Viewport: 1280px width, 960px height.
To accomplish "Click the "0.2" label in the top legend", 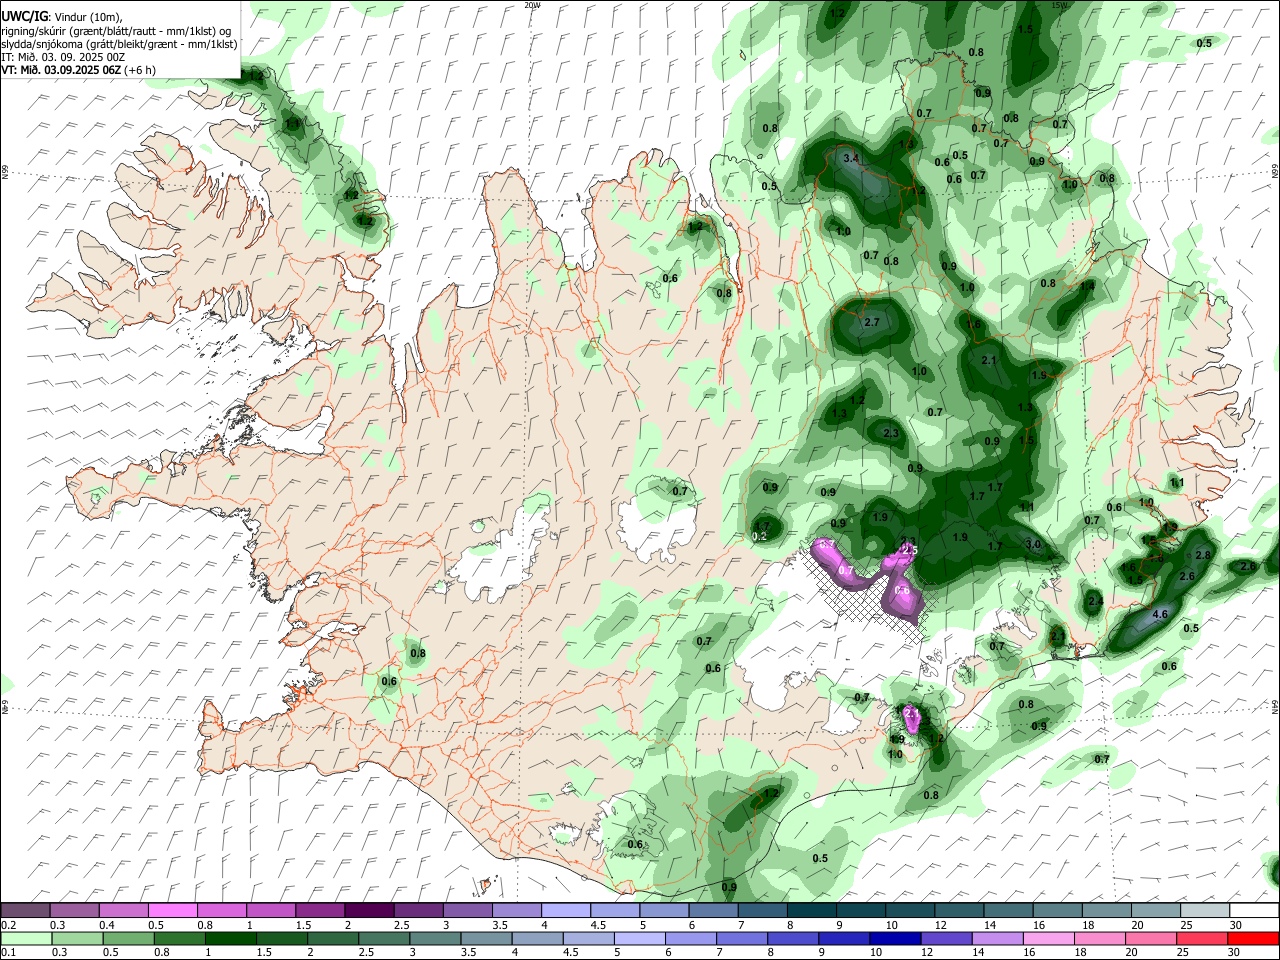I will tap(8, 924).
